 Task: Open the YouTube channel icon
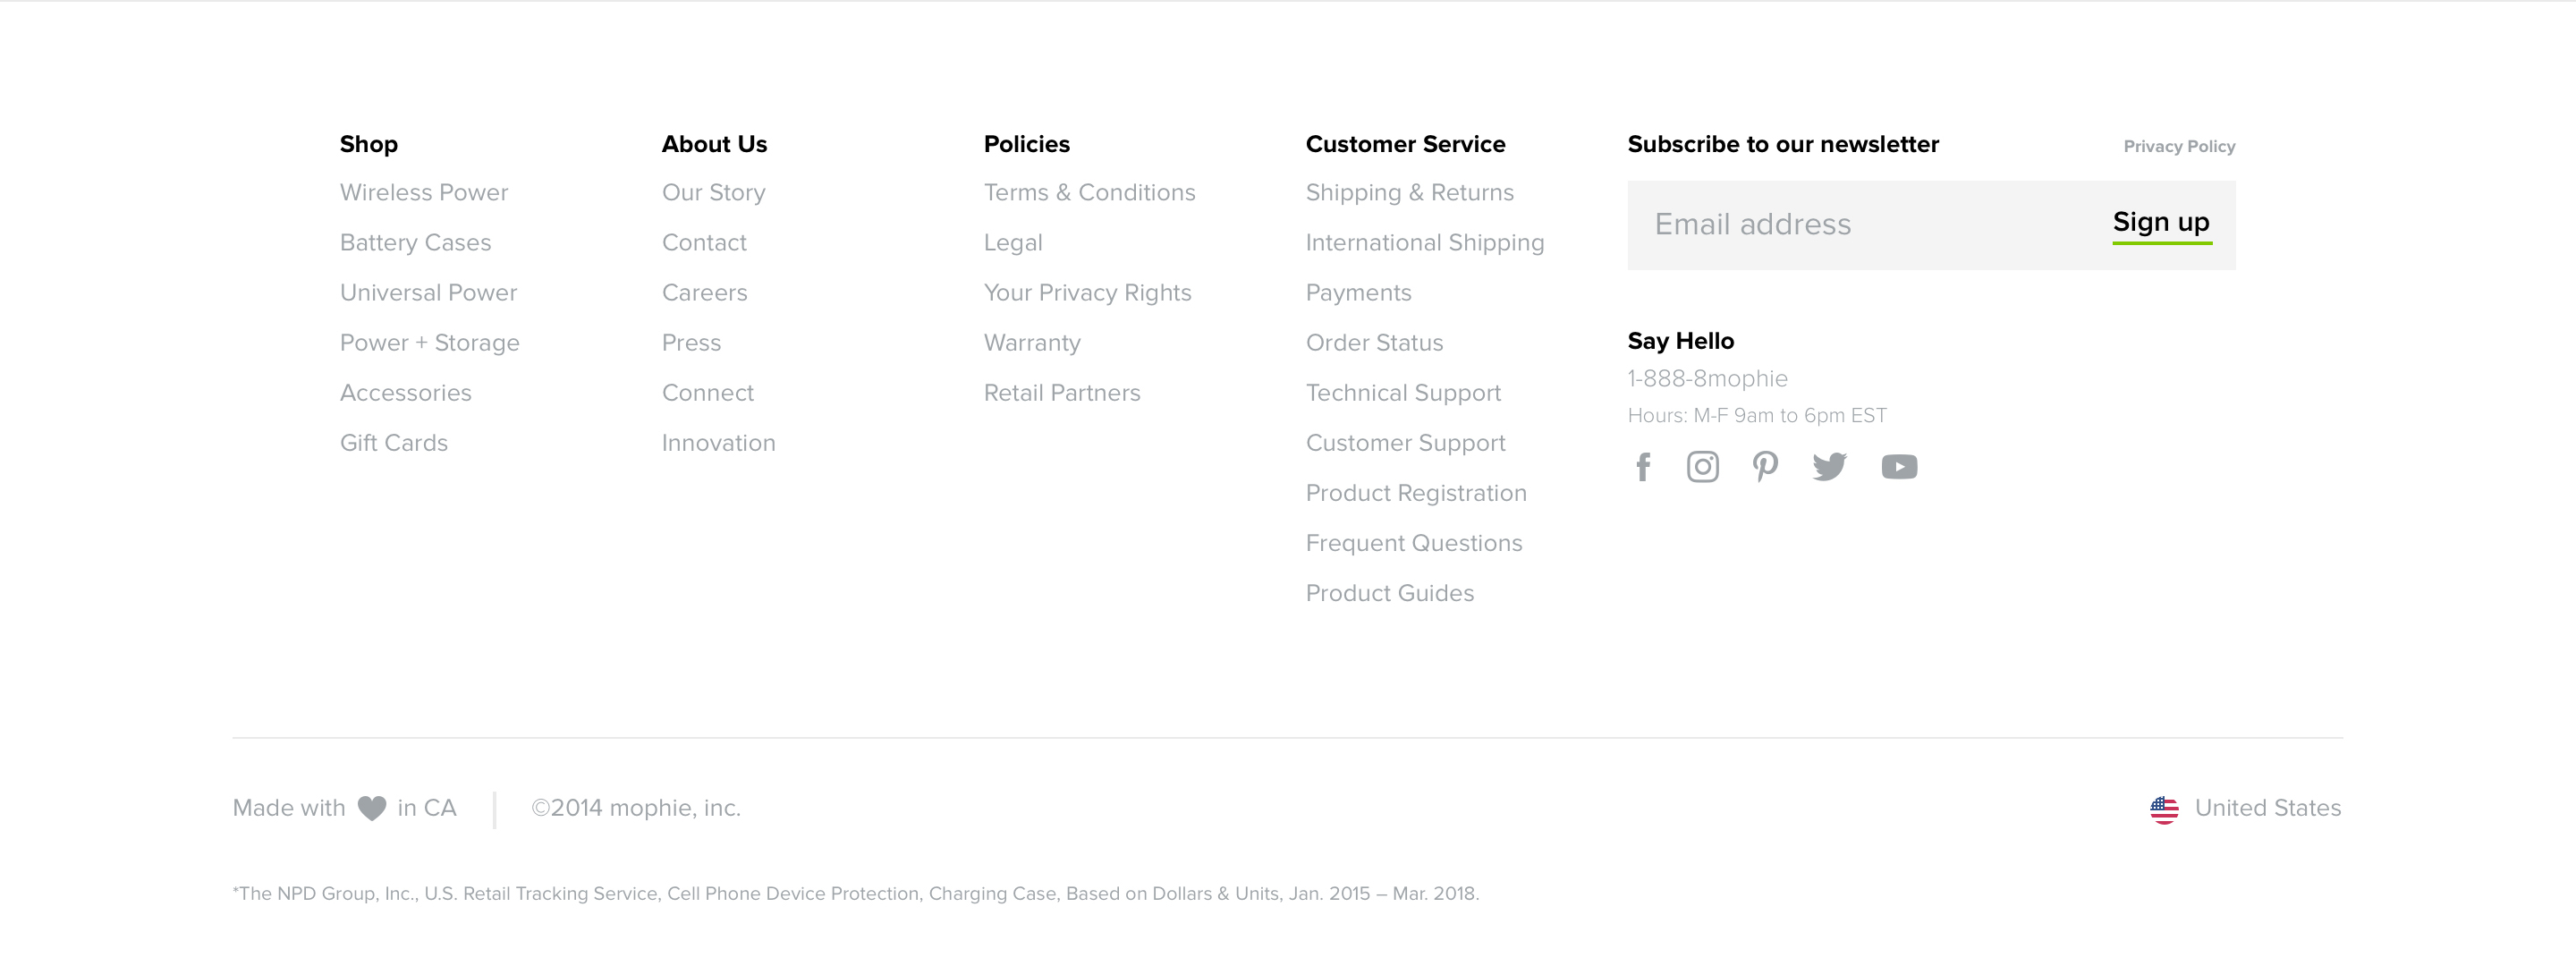(1898, 467)
